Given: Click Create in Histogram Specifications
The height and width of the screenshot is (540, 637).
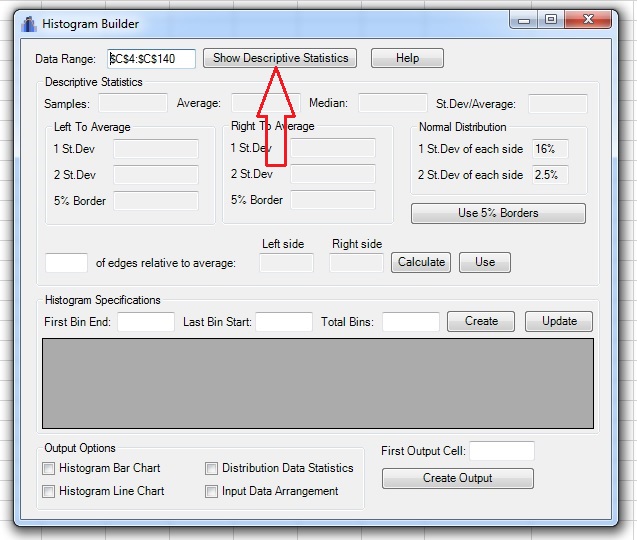Looking at the screenshot, I should tap(481, 321).
